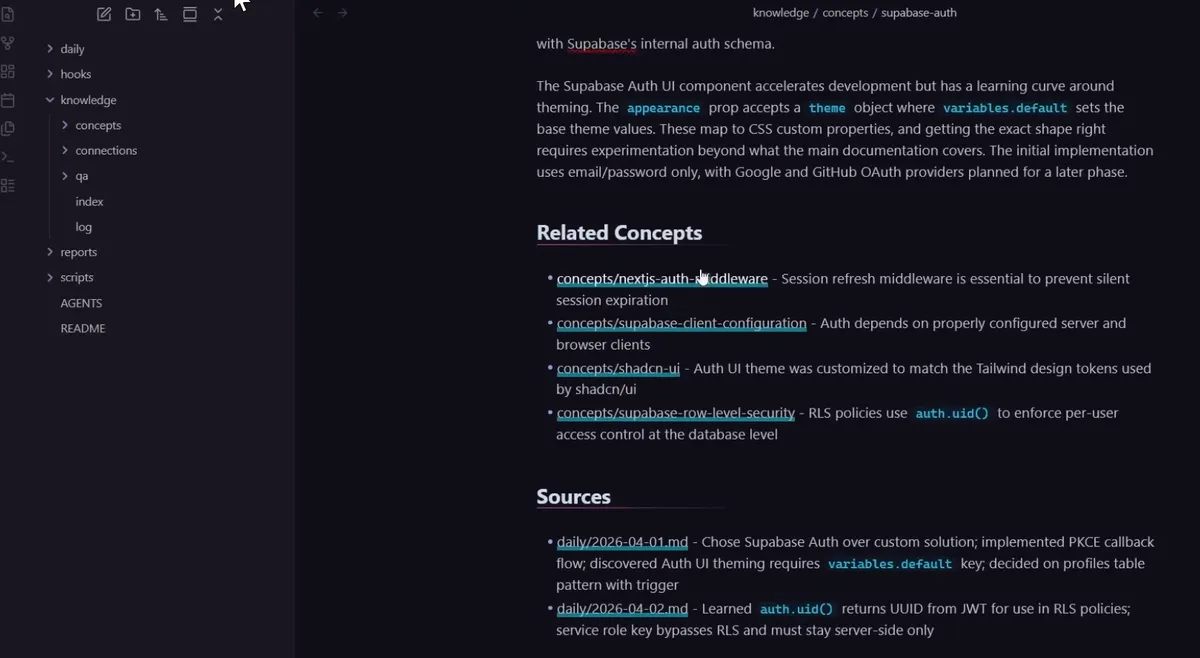Click 'knowledge' in the breadcrumb path
This screenshot has width=1200, height=658.
coord(781,13)
